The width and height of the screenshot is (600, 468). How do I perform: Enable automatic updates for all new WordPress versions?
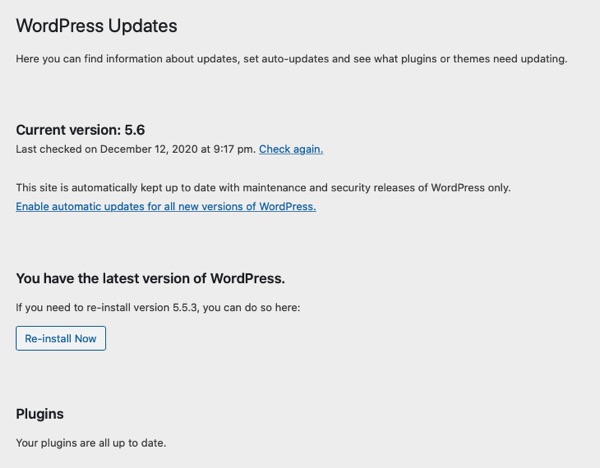pos(166,206)
